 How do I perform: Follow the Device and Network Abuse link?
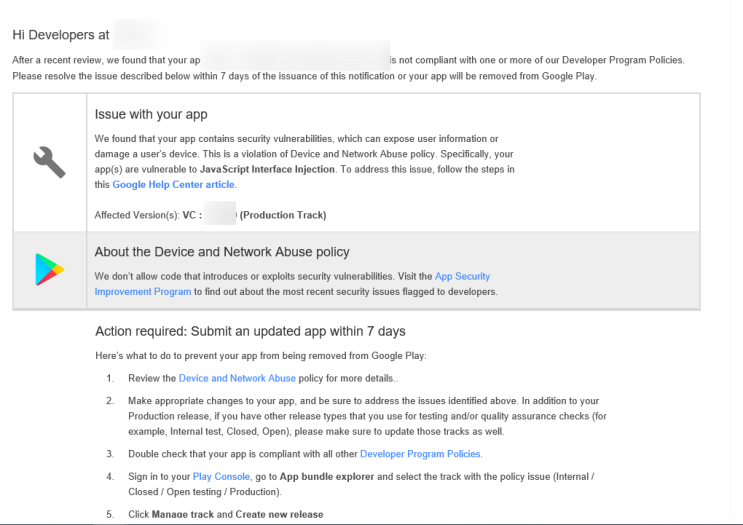coord(237,378)
